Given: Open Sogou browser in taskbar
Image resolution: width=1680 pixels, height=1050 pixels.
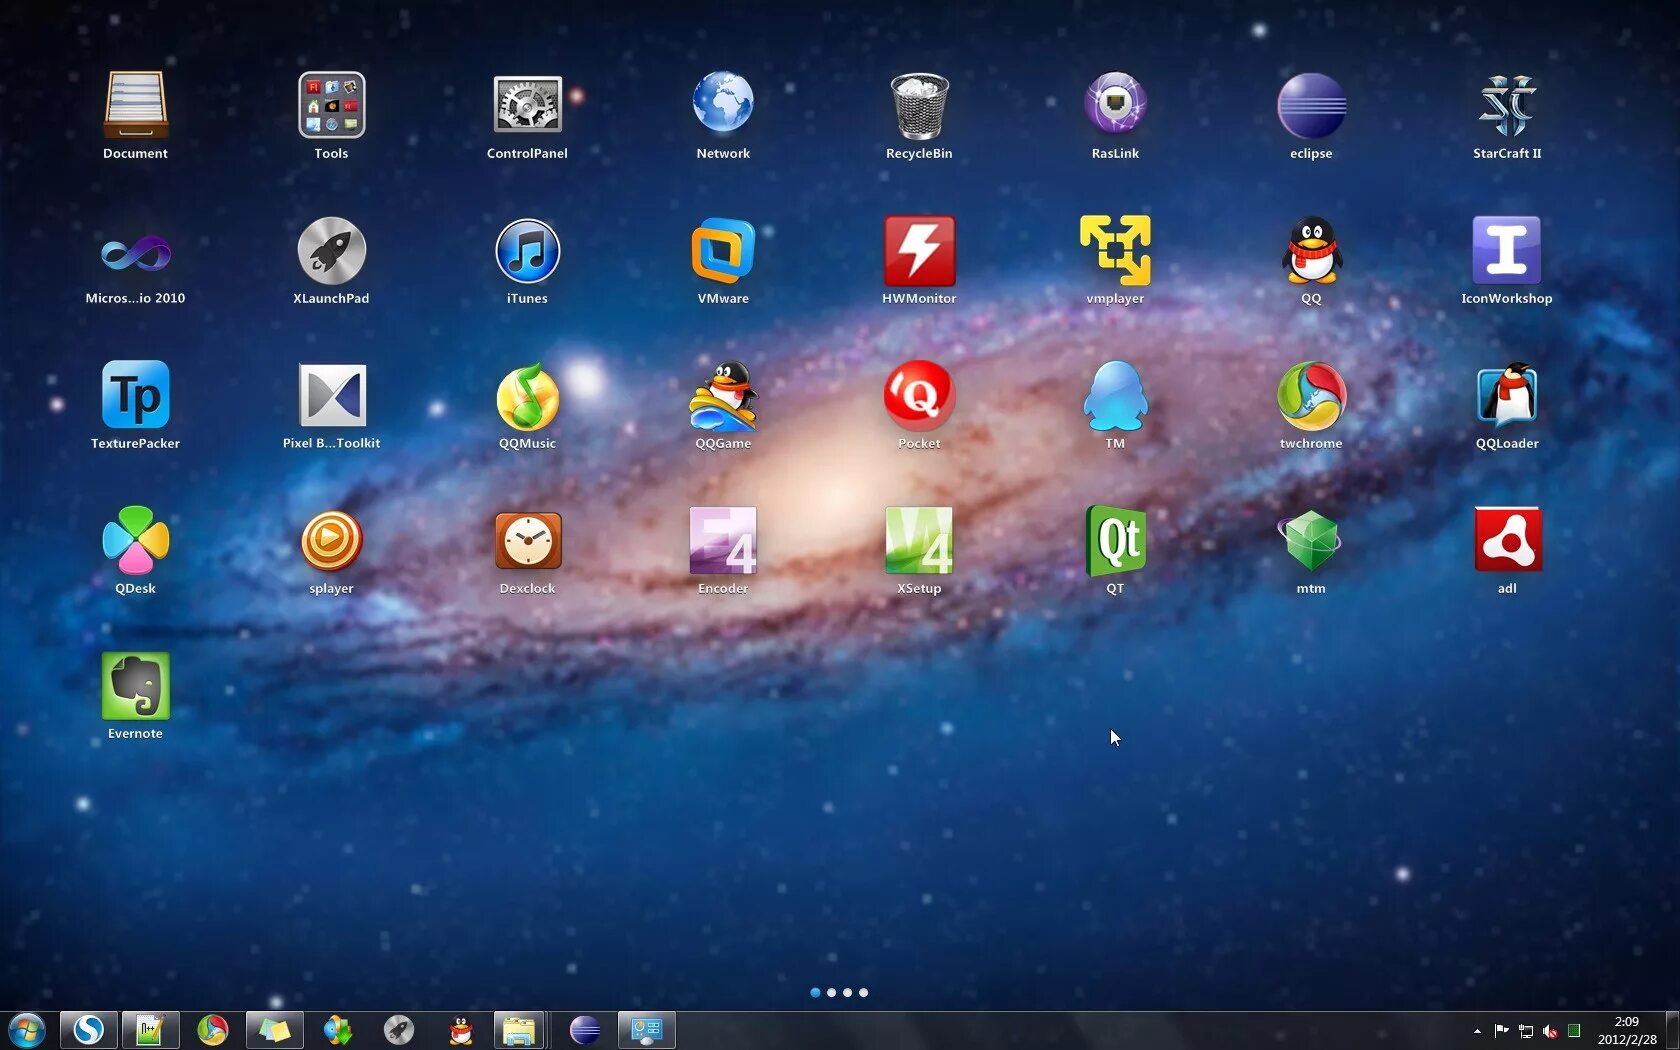Looking at the screenshot, I should tap(89, 1030).
